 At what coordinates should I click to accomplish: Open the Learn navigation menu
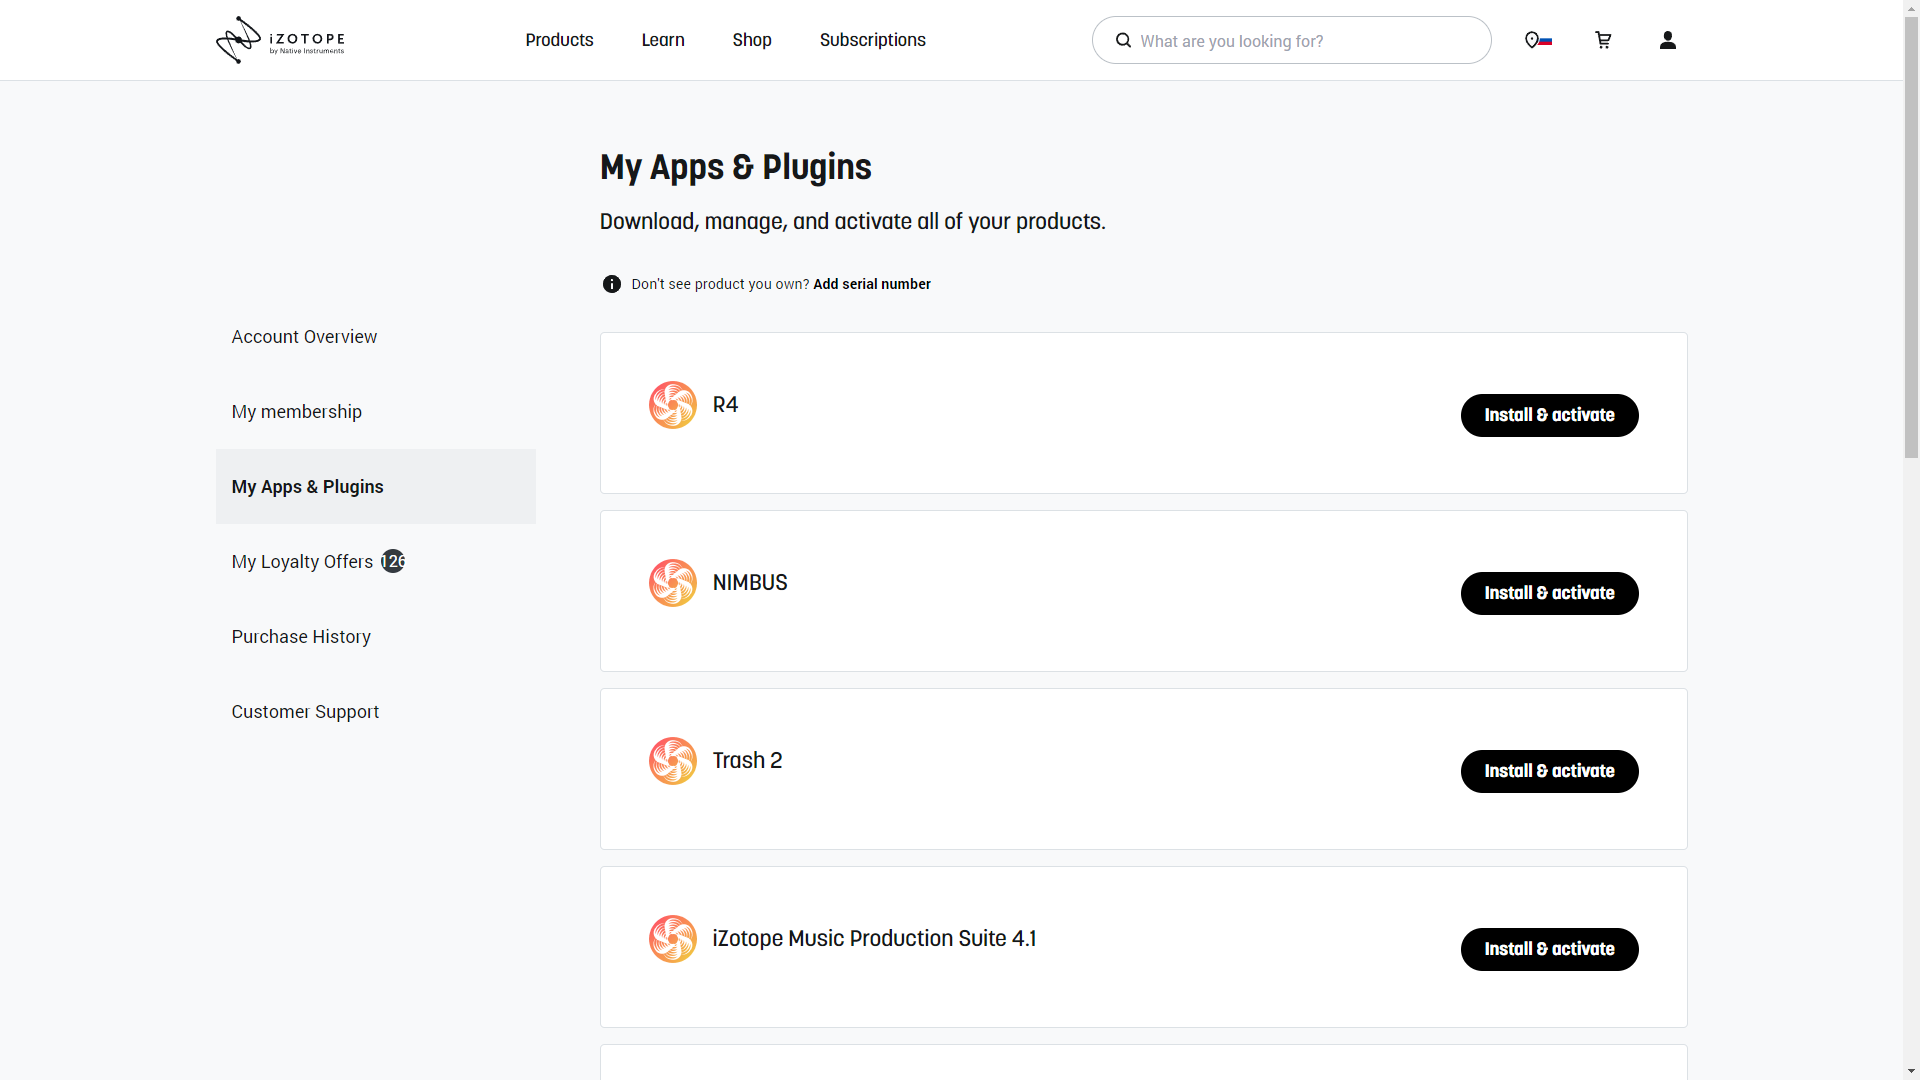point(663,40)
